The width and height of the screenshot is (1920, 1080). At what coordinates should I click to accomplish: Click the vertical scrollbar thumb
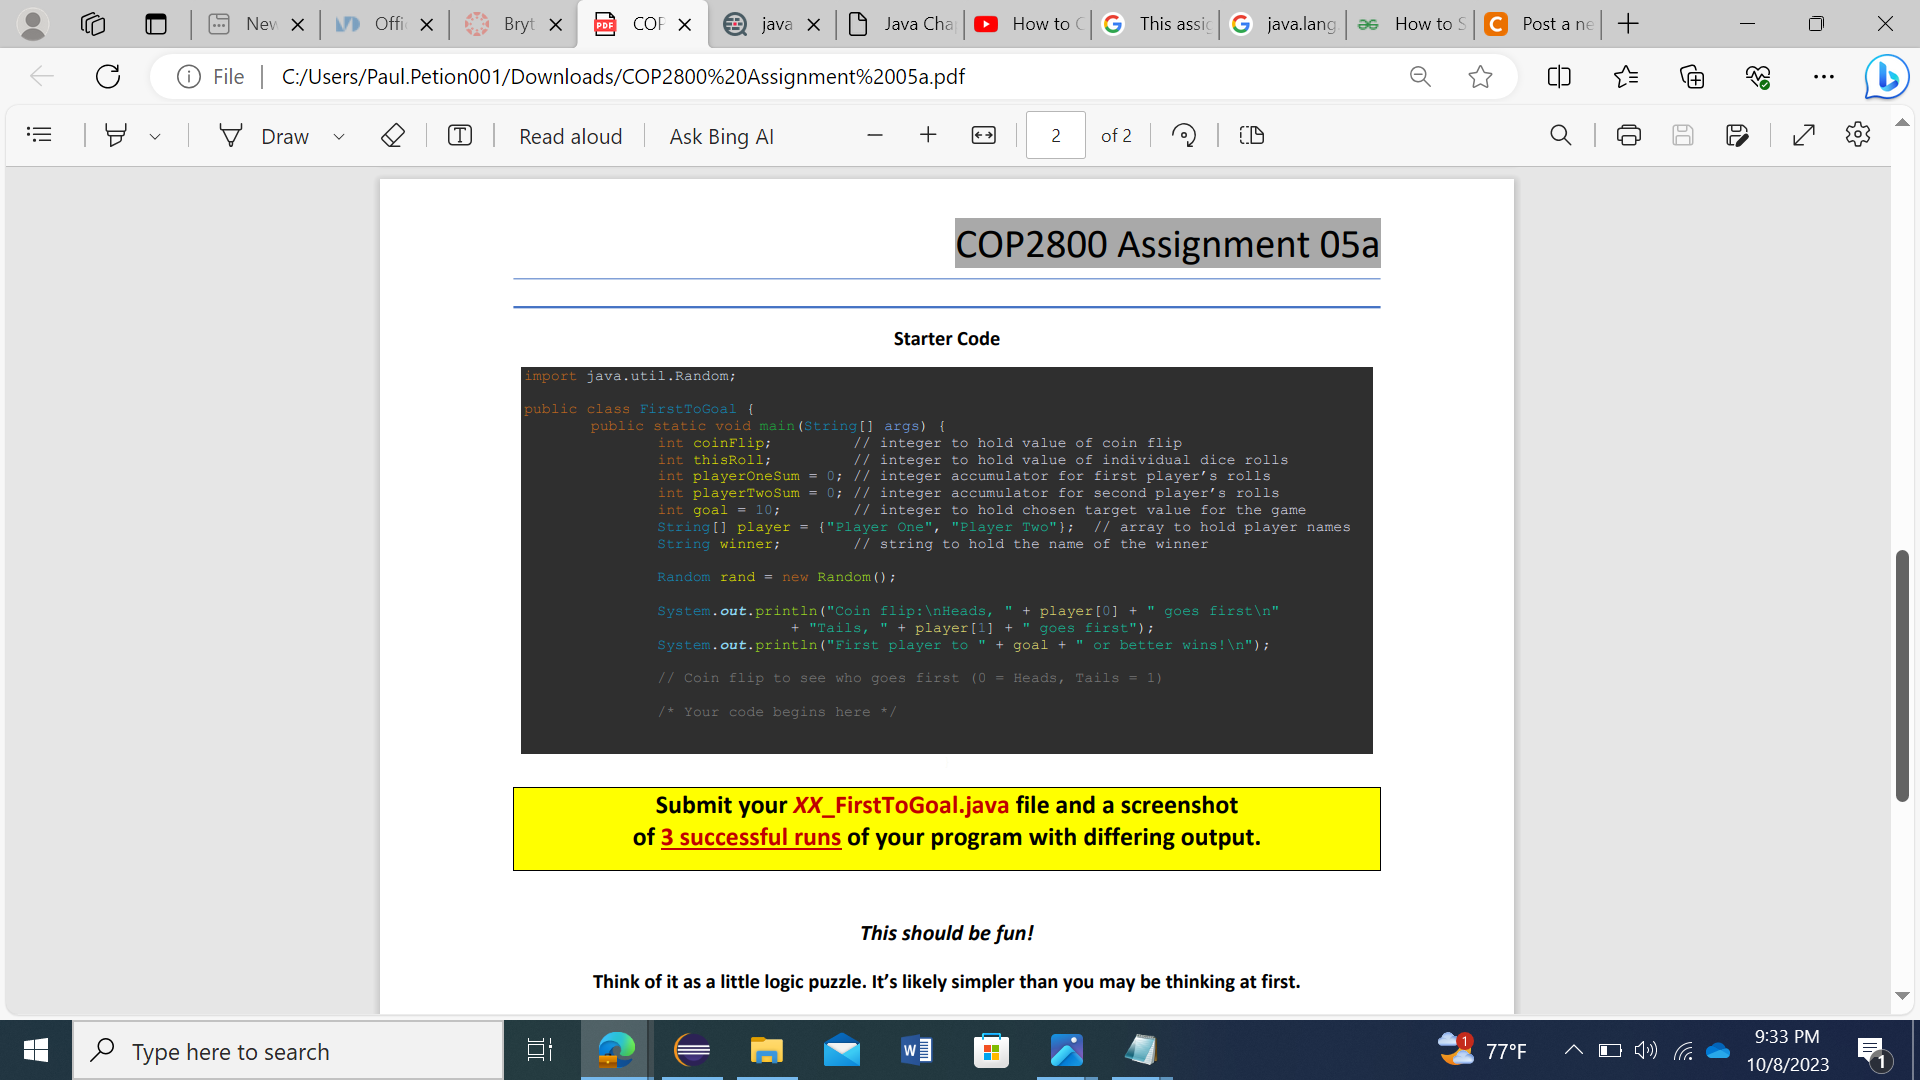tap(1902, 676)
